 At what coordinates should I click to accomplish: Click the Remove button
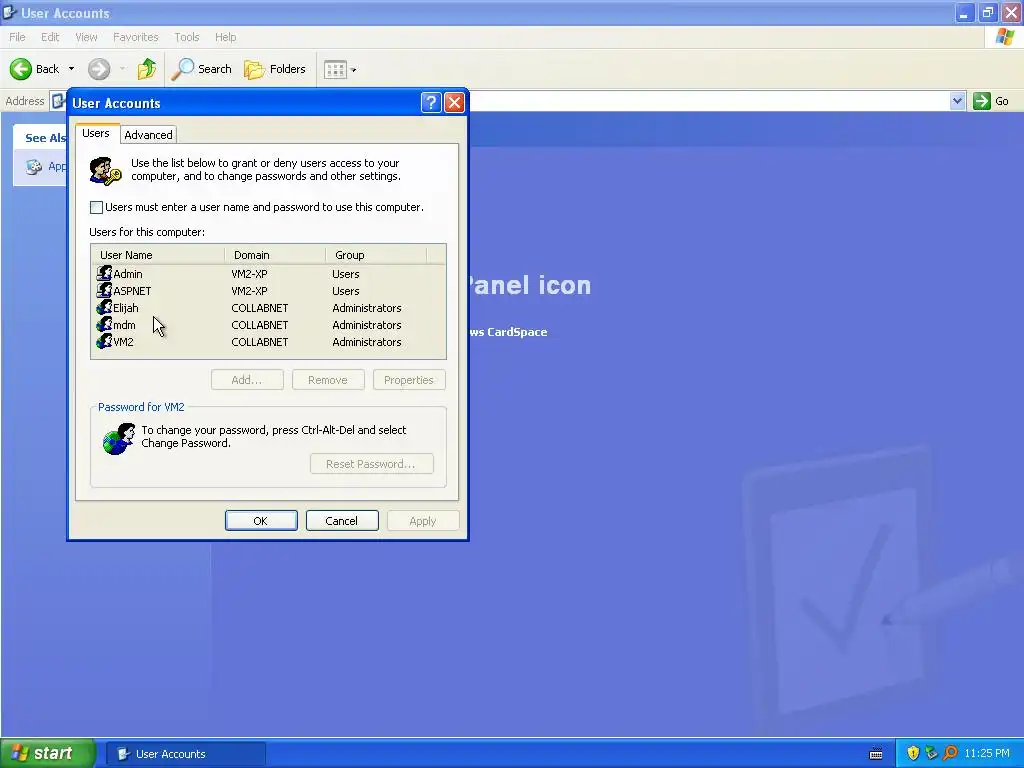pos(328,379)
